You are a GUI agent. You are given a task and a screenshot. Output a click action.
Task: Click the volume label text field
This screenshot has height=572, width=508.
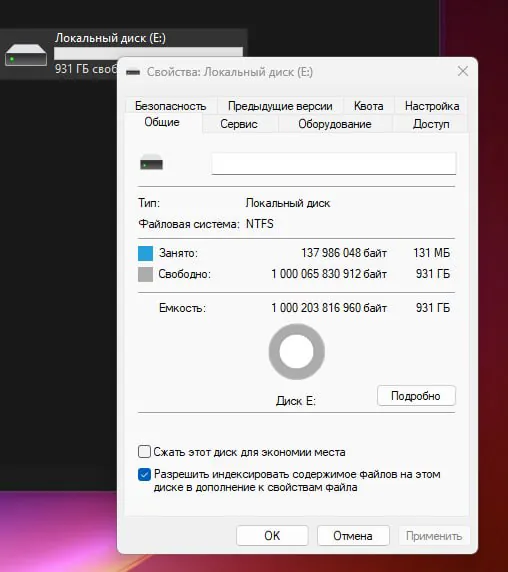pos(334,163)
